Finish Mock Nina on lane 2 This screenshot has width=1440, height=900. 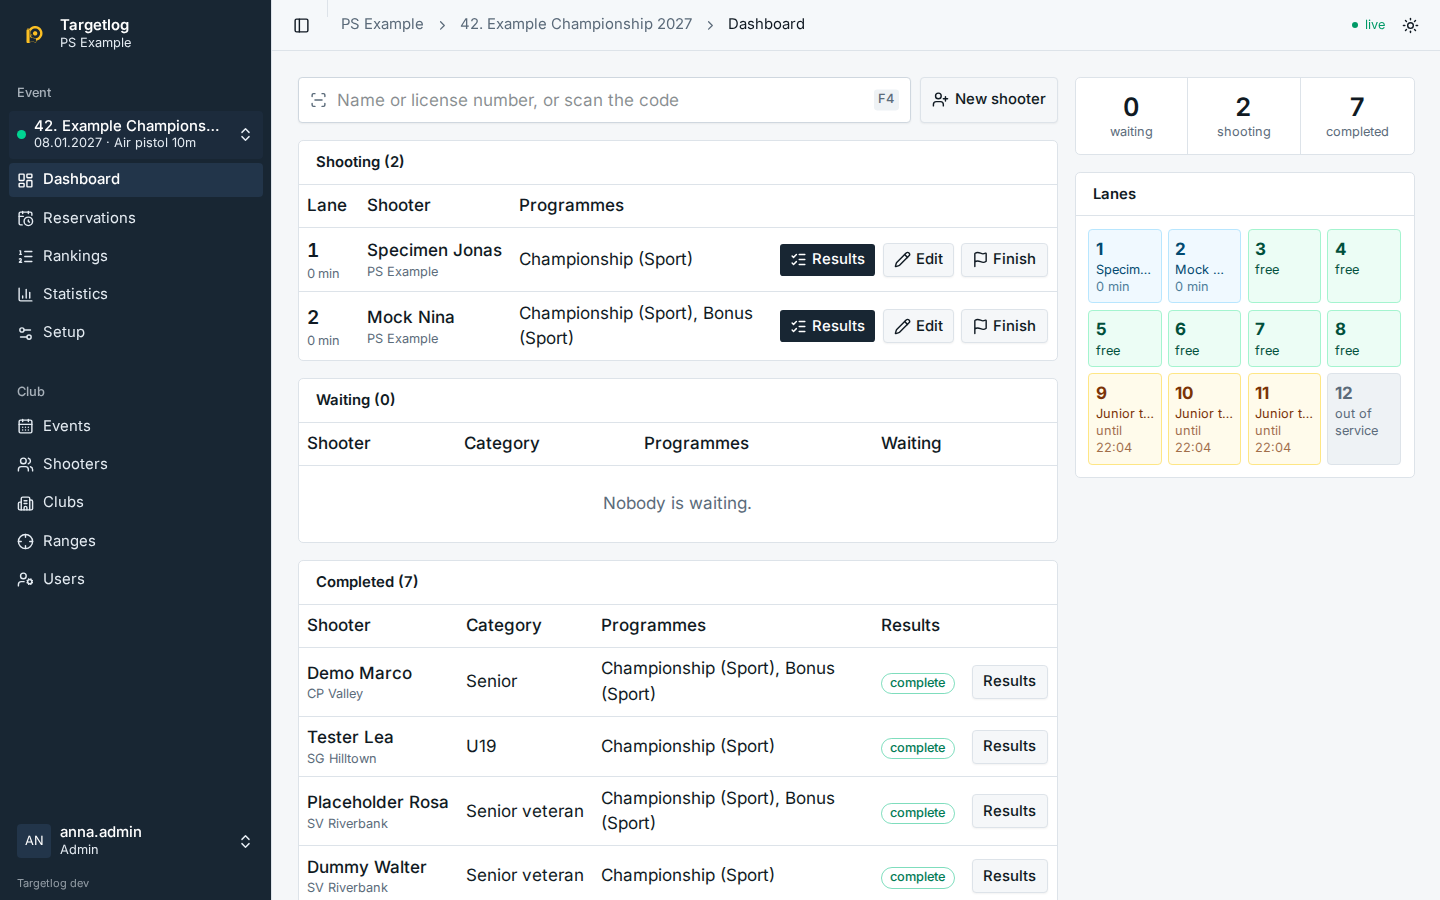[1004, 326]
